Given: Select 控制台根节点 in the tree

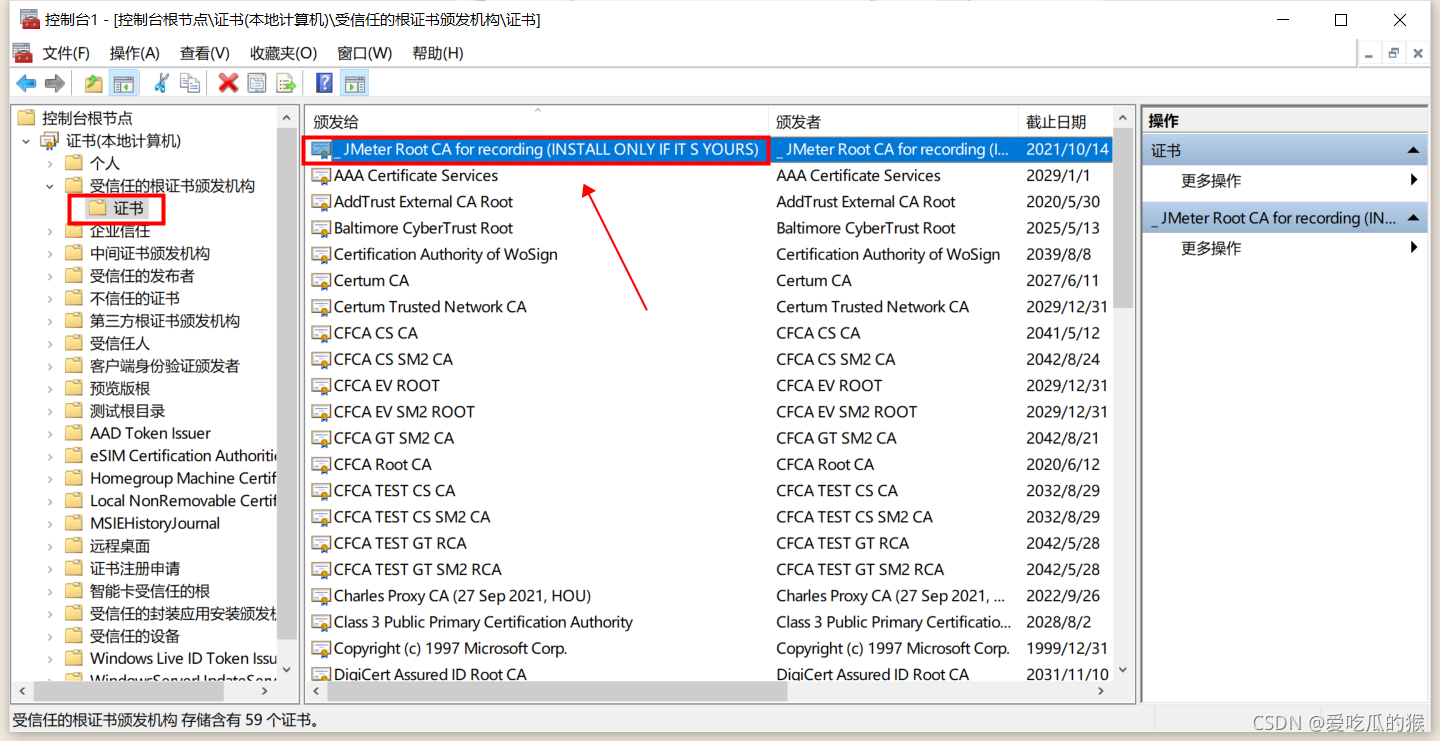Looking at the screenshot, I should pyautogui.click(x=87, y=118).
